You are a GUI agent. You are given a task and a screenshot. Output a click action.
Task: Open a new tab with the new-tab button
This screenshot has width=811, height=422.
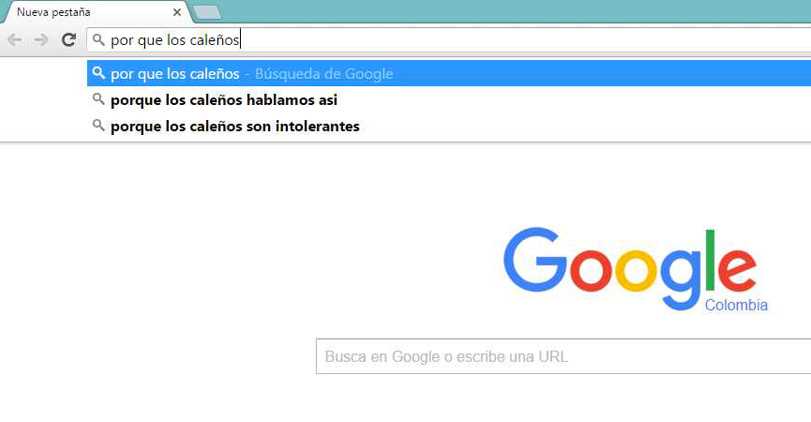pos(206,13)
